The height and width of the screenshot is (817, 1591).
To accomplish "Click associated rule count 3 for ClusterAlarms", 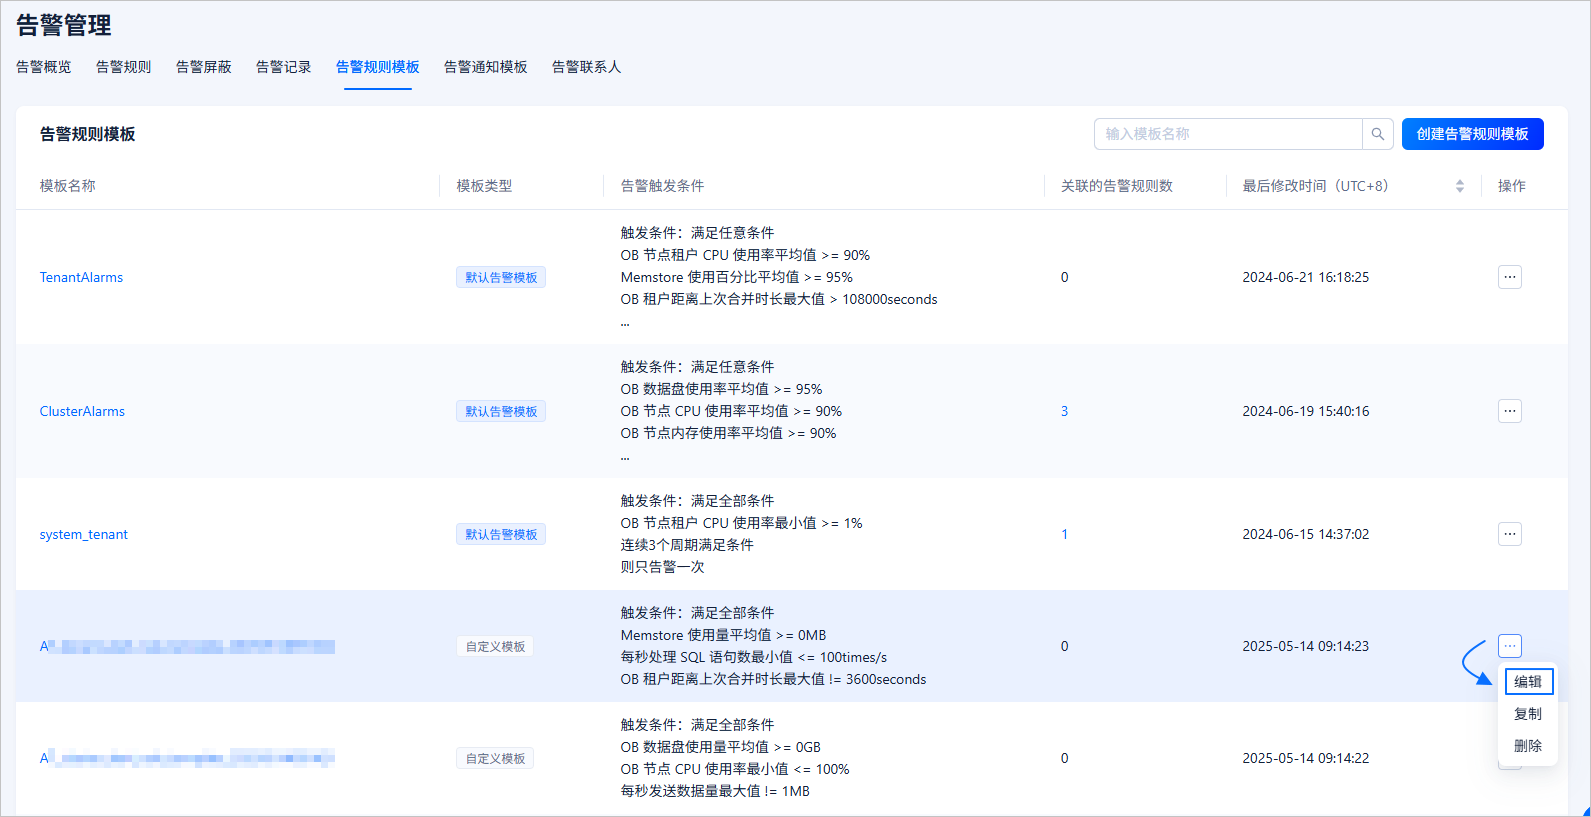I will tap(1064, 411).
